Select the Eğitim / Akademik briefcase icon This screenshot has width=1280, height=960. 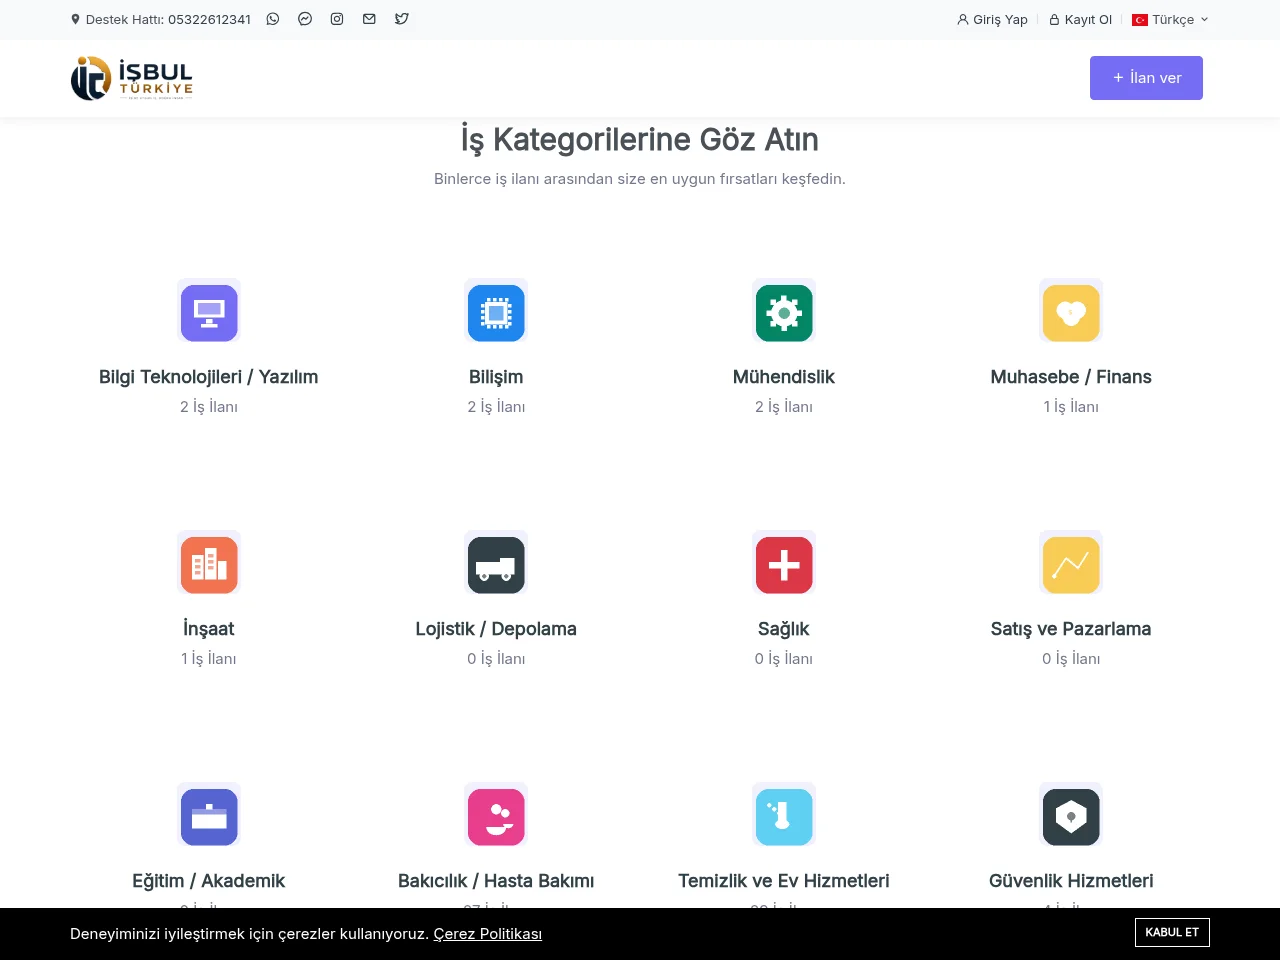coord(209,817)
